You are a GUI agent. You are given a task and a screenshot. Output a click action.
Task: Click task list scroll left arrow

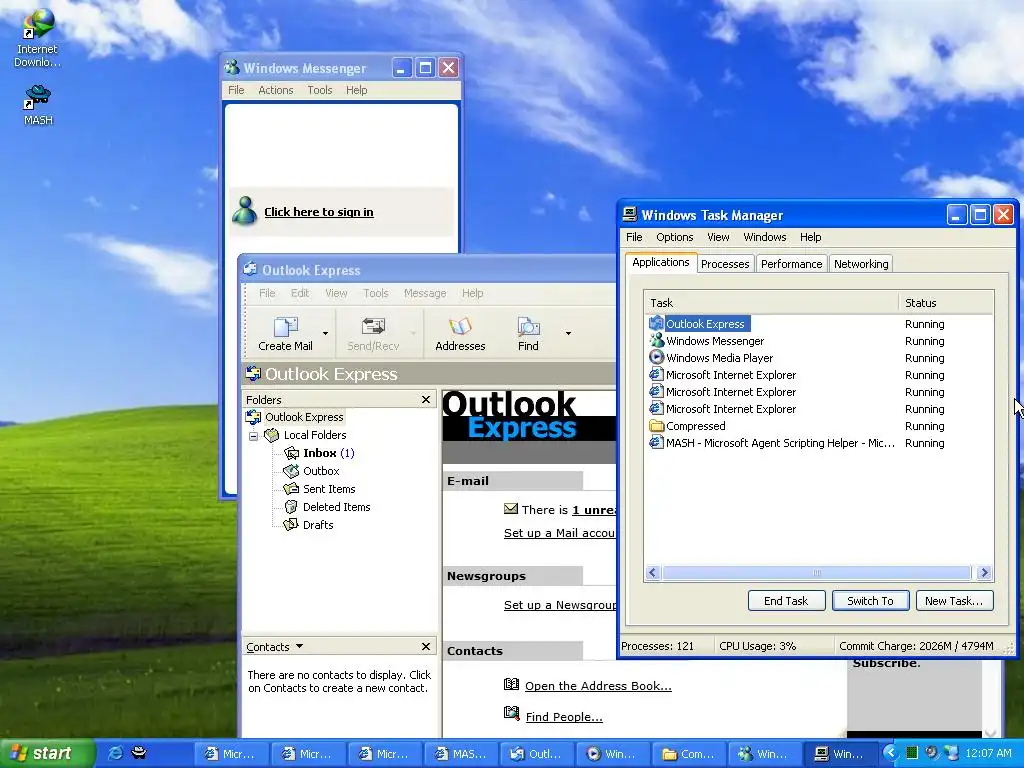point(652,573)
